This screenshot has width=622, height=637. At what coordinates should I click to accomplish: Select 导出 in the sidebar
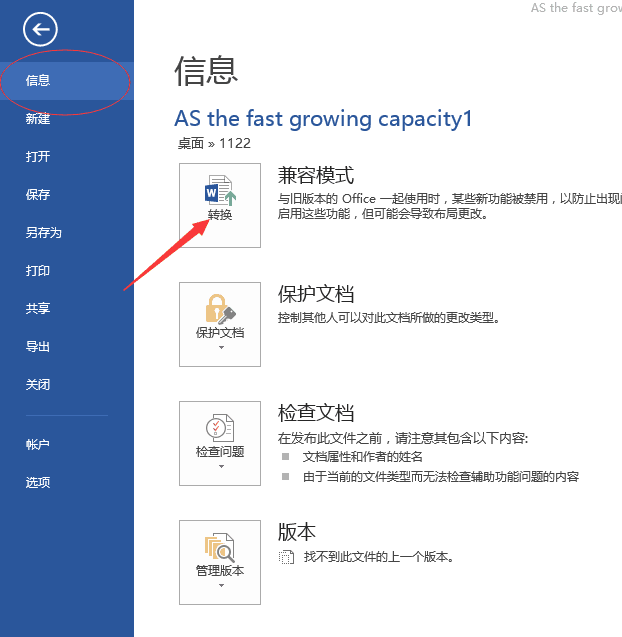point(67,347)
